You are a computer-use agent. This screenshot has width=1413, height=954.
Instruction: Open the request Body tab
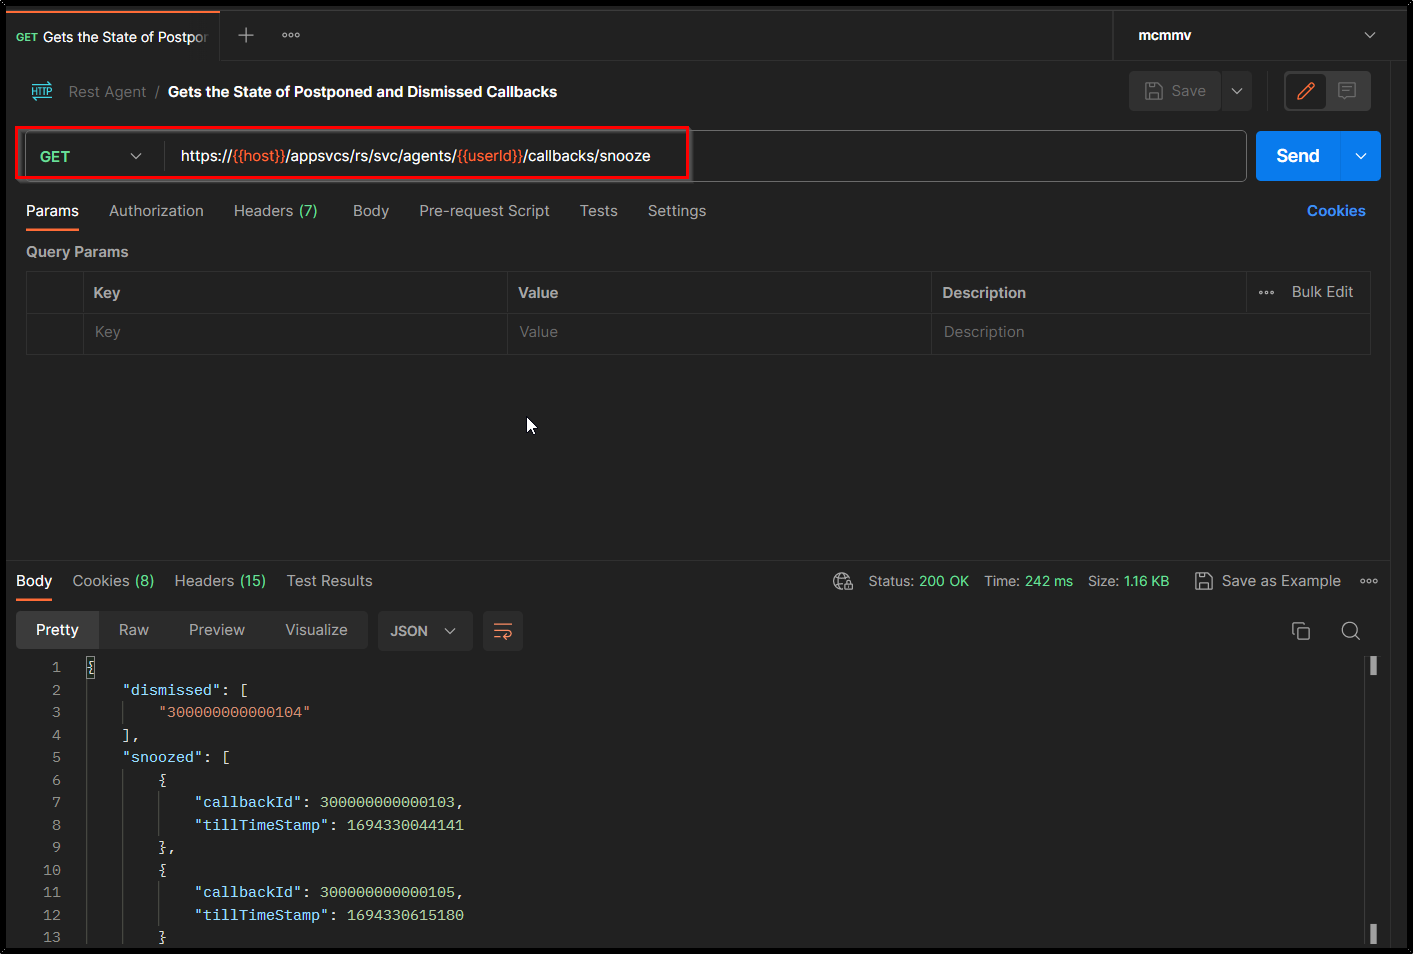point(371,211)
